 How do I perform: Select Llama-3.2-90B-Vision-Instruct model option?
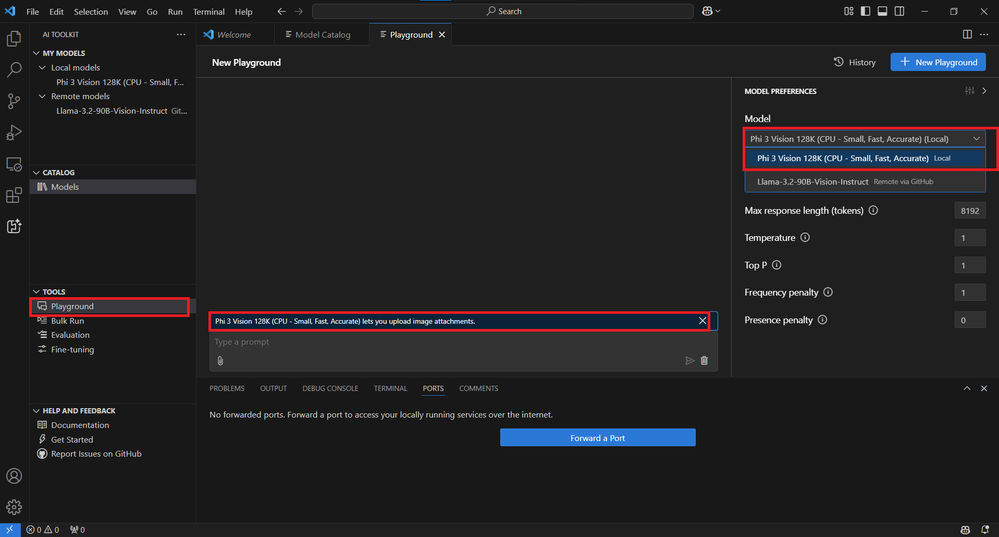click(x=865, y=182)
